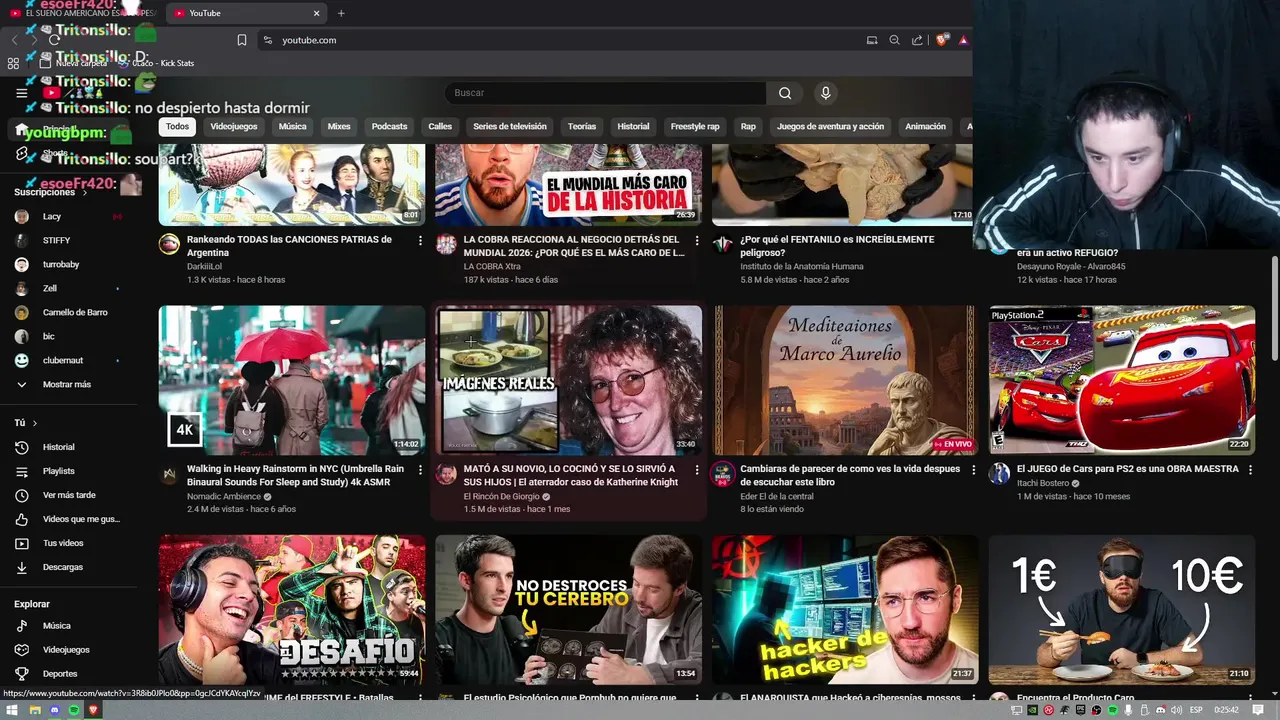Open Ozaco - Kick Stats bookmark
This screenshot has width=1280, height=720.
tap(158, 63)
